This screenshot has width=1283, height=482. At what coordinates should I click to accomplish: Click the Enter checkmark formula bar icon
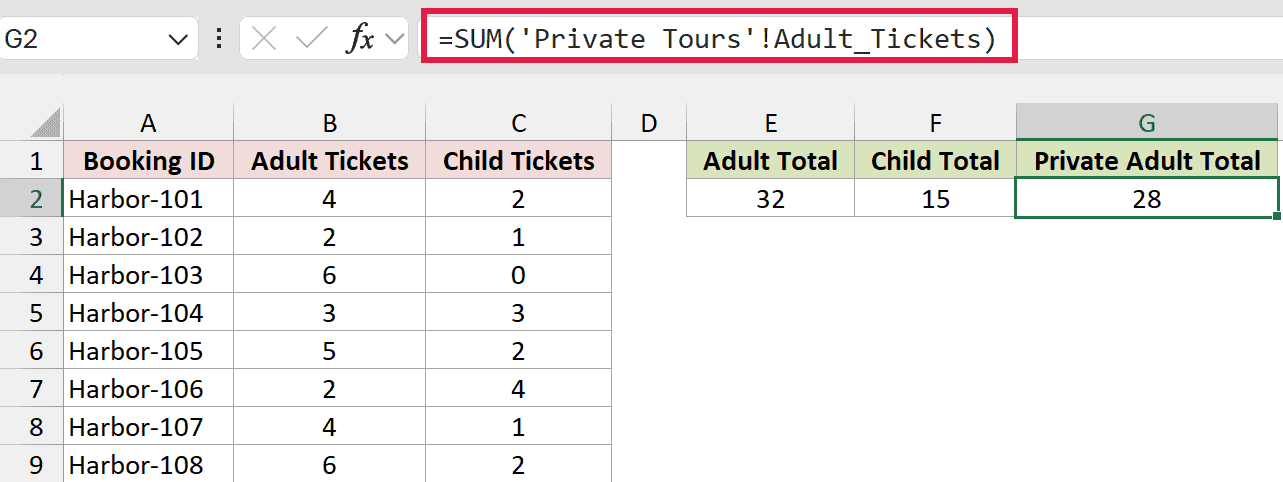point(312,39)
